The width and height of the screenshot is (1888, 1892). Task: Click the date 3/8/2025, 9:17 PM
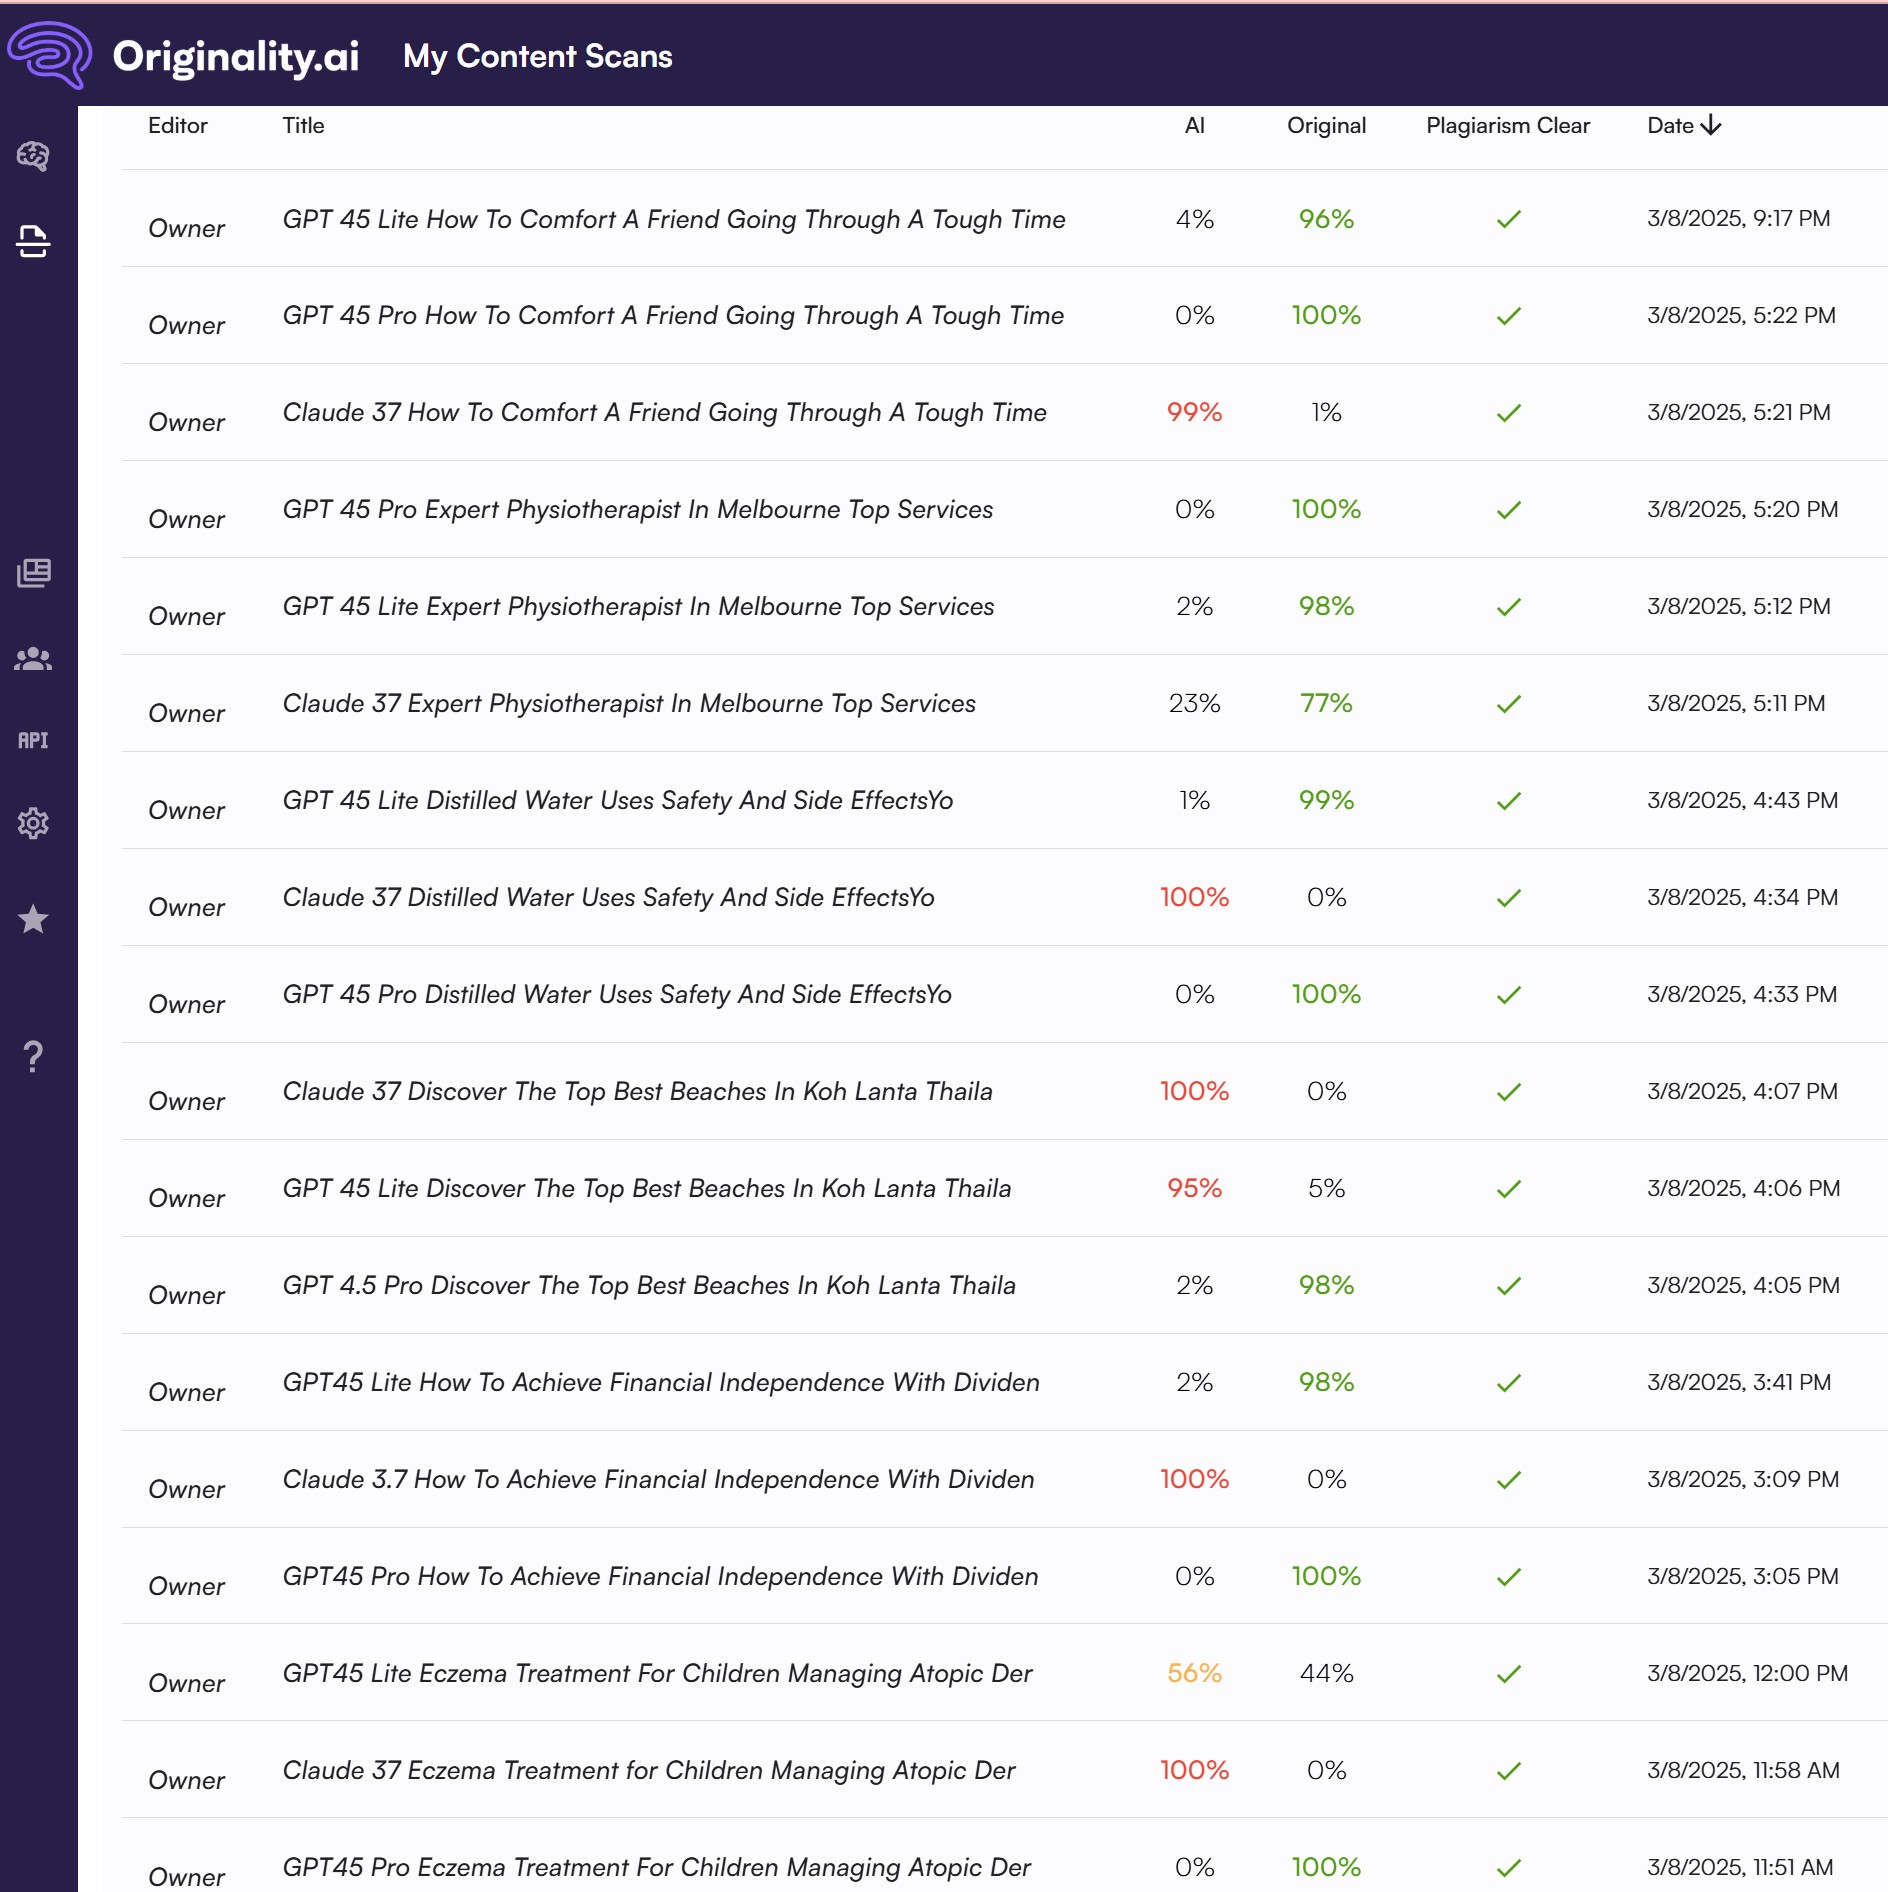[x=1738, y=218]
